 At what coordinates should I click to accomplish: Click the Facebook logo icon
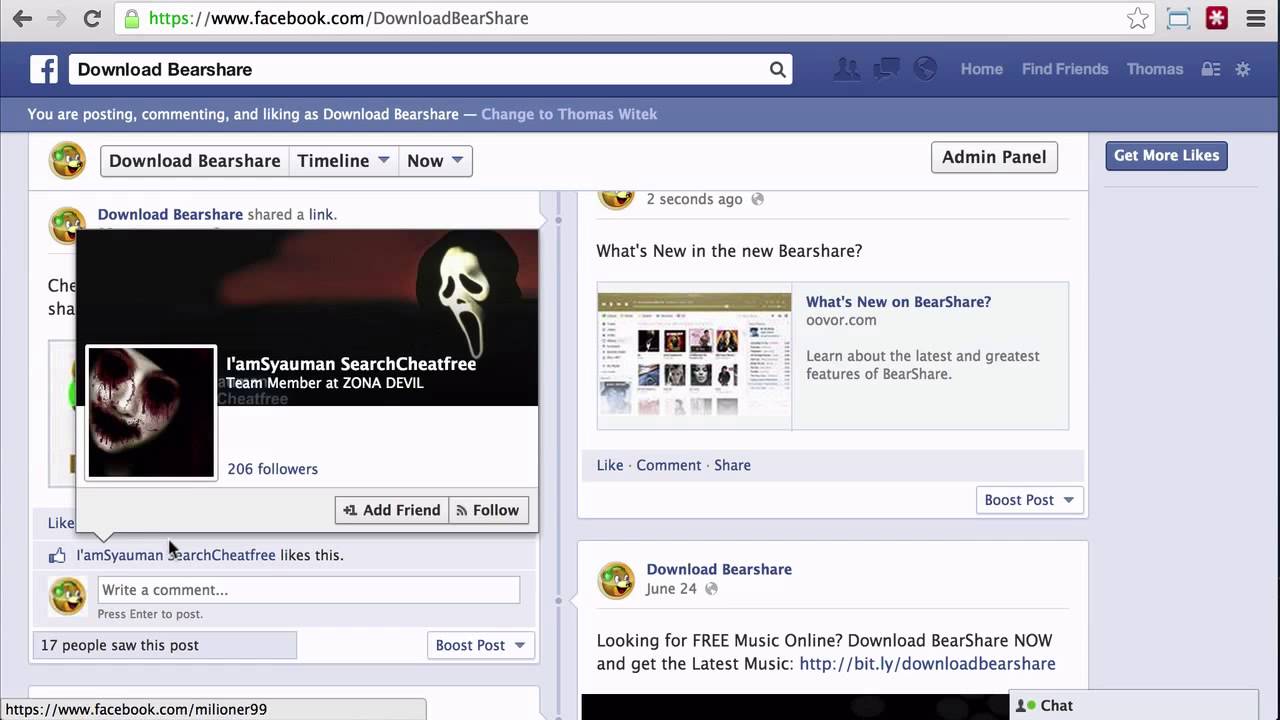coord(44,69)
